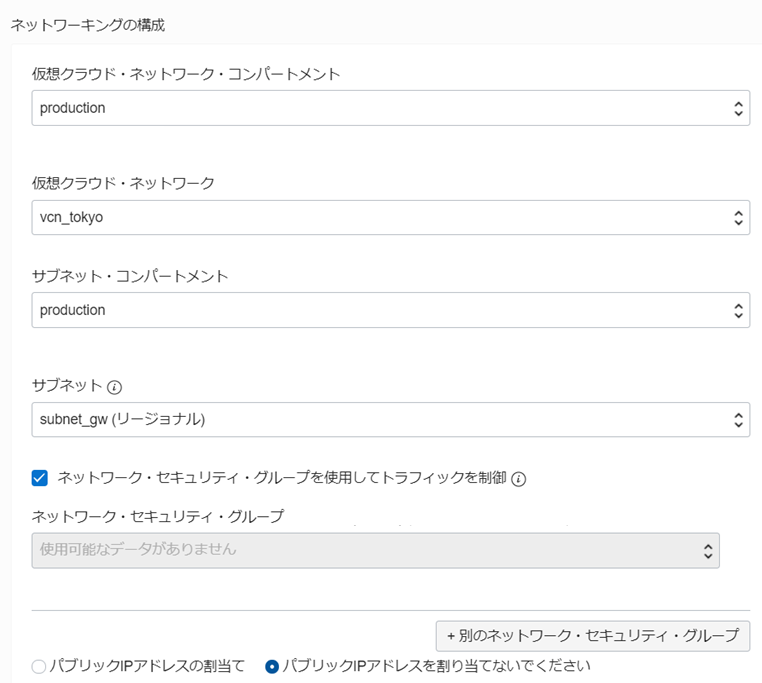The height and width of the screenshot is (683, 762).
Task: Click up-down arrows on vcn_tokyo selector
Action: coord(738,217)
